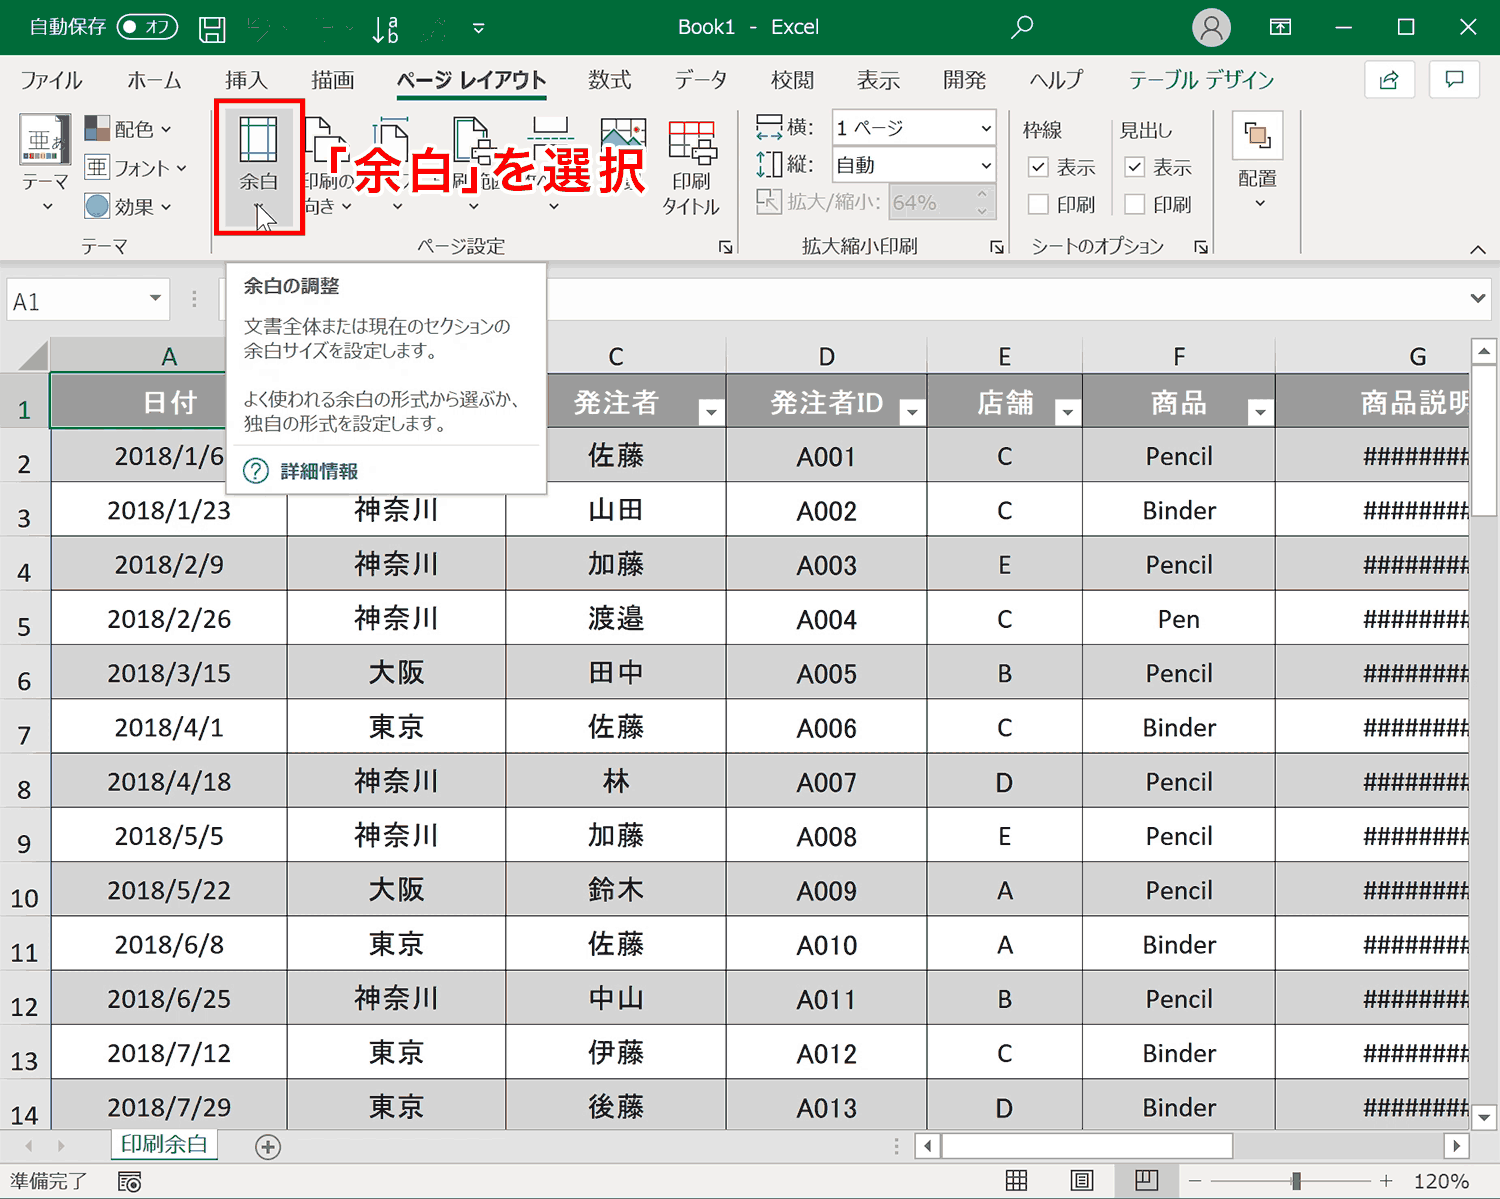Open the search magnifier in the title bar
Screen dimensions: 1500x1199
coord(1021,27)
